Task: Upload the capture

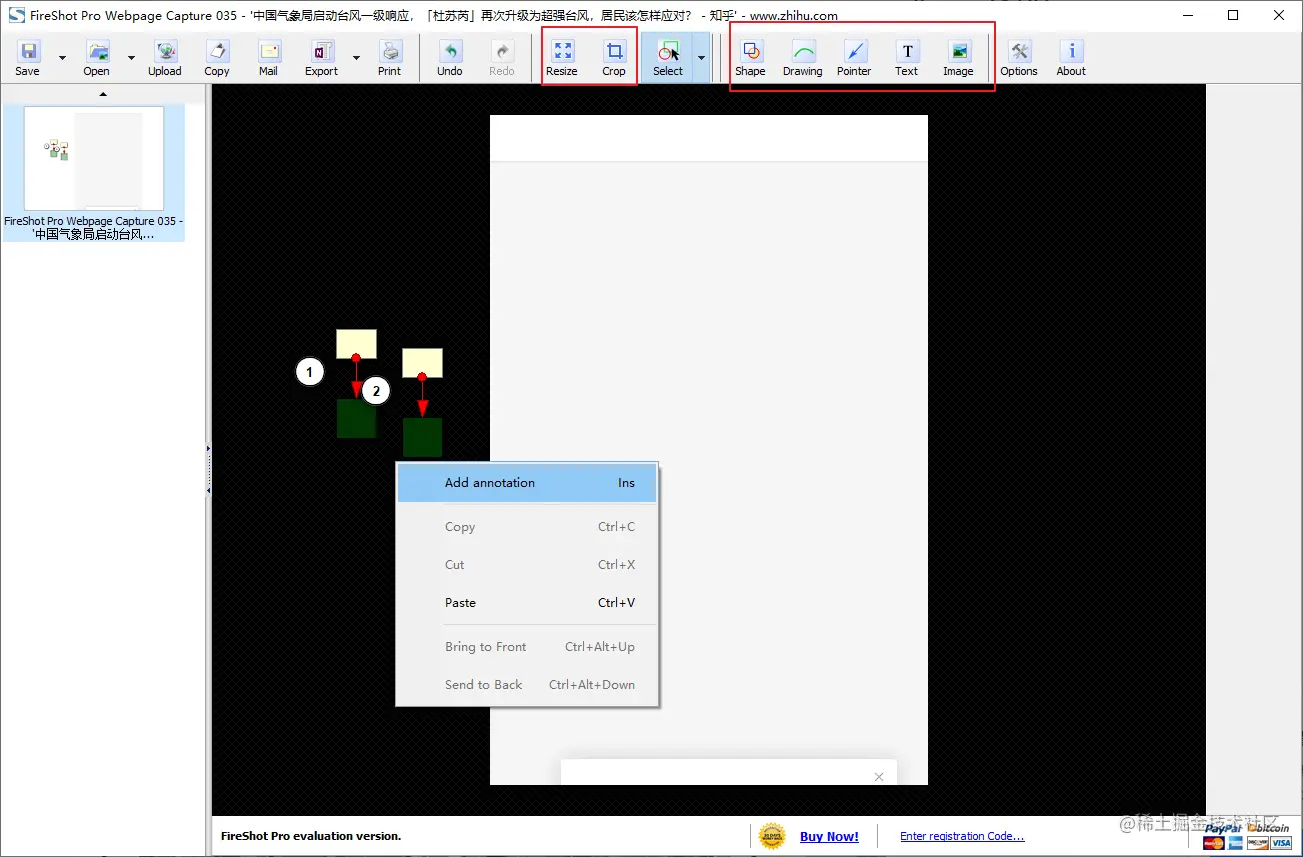Action: pyautogui.click(x=164, y=57)
